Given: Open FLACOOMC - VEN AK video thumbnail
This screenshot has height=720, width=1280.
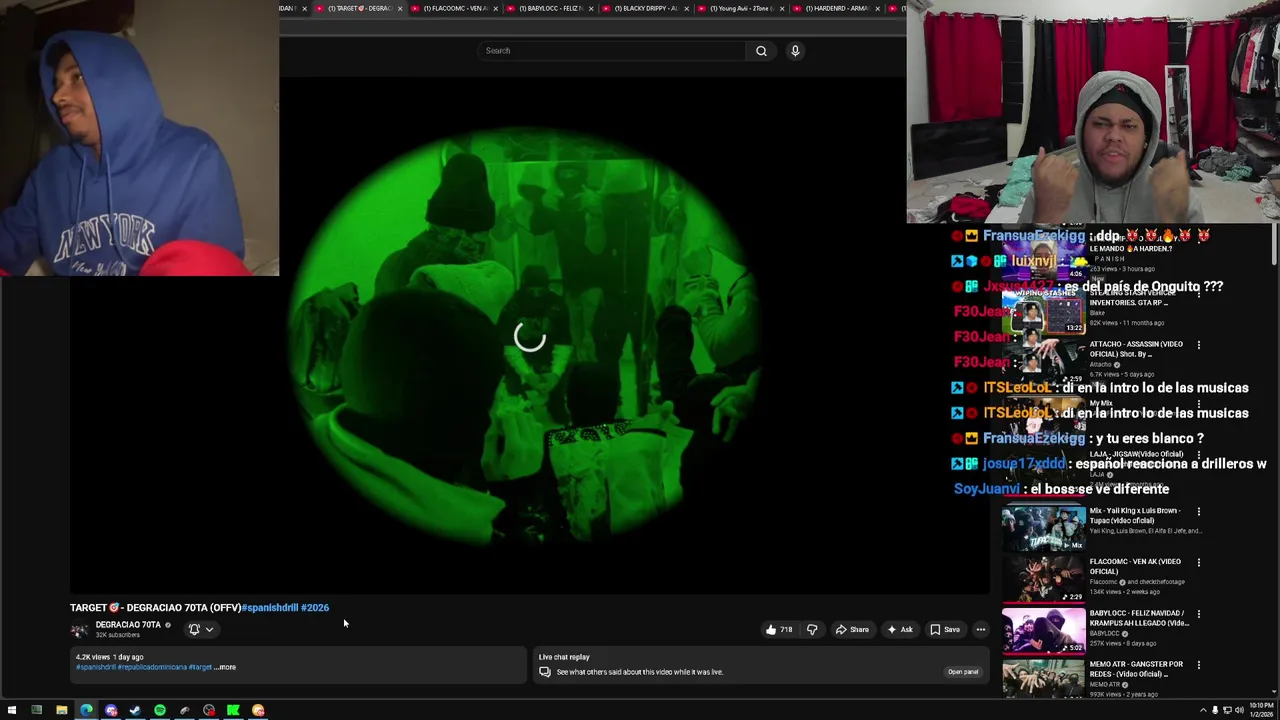Looking at the screenshot, I should coord(1043,579).
